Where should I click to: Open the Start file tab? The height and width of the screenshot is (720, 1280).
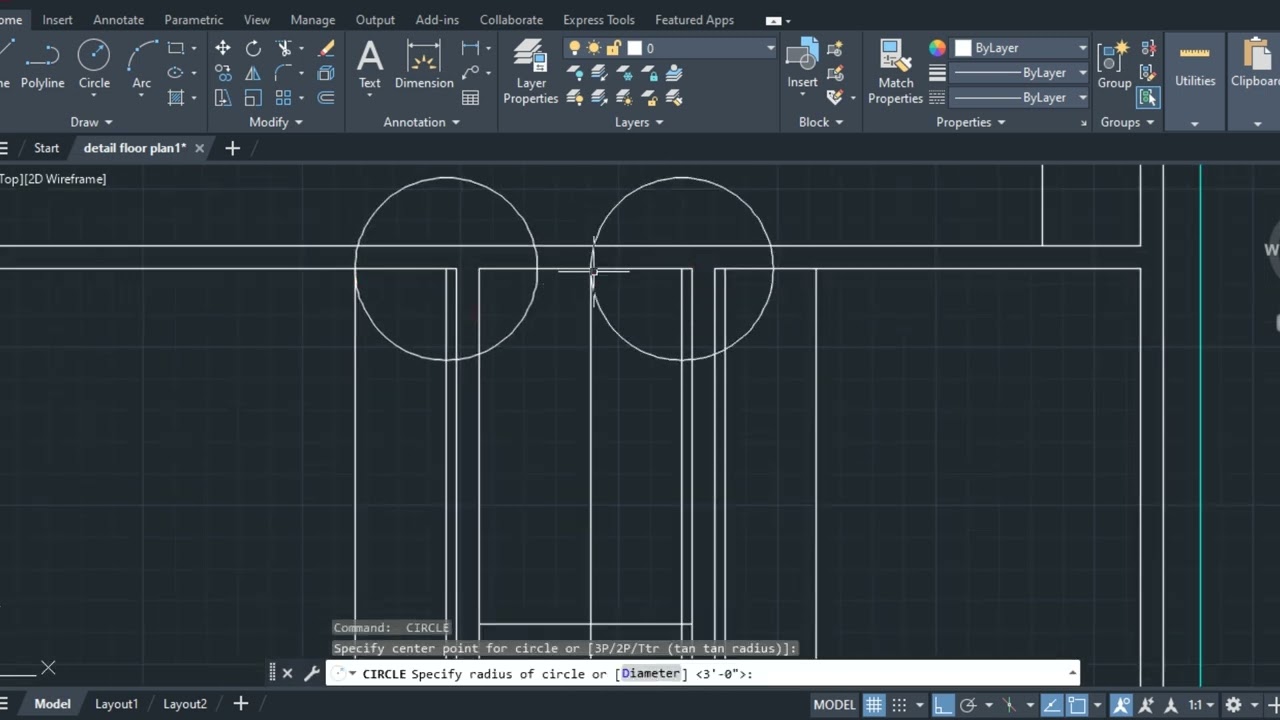pyautogui.click(x=46, y=148)
